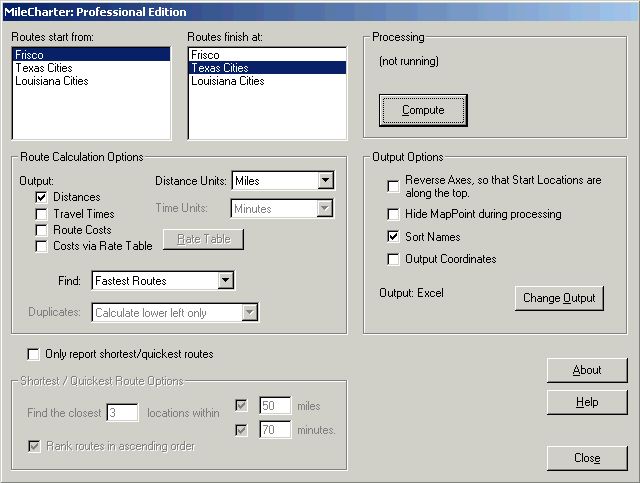640x483 pixels.
Task: Close the MileCharter dialog
Action: [587, 458]
